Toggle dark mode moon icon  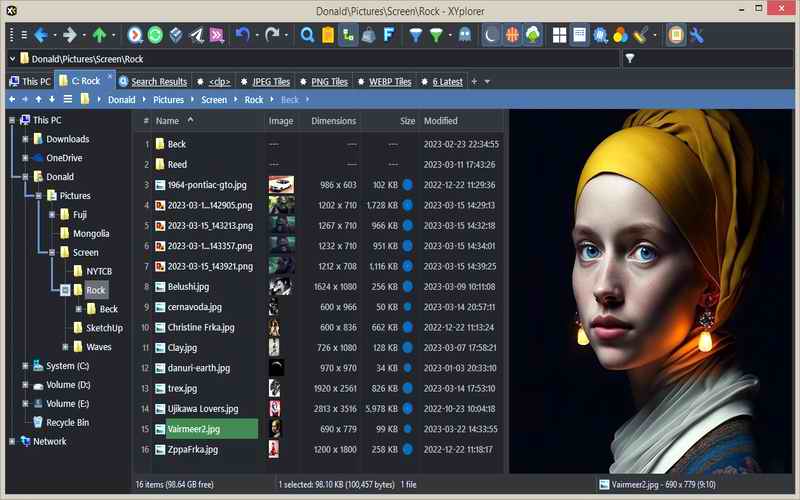click(491, 35)
